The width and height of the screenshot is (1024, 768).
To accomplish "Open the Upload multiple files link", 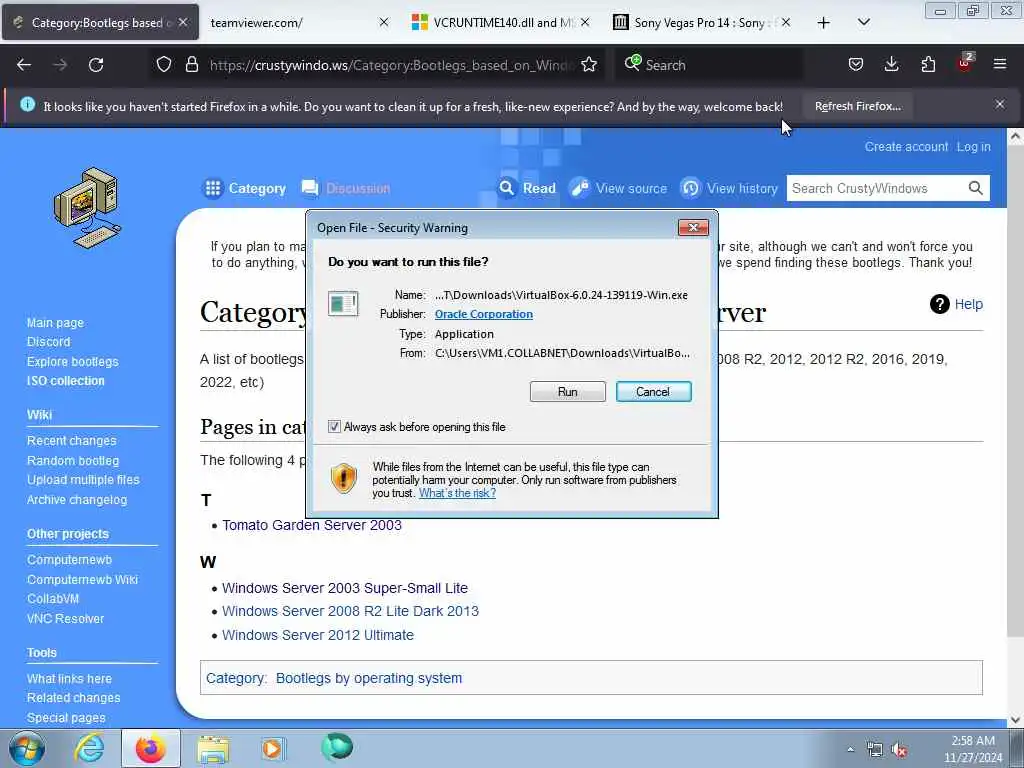I will (83, 479).
